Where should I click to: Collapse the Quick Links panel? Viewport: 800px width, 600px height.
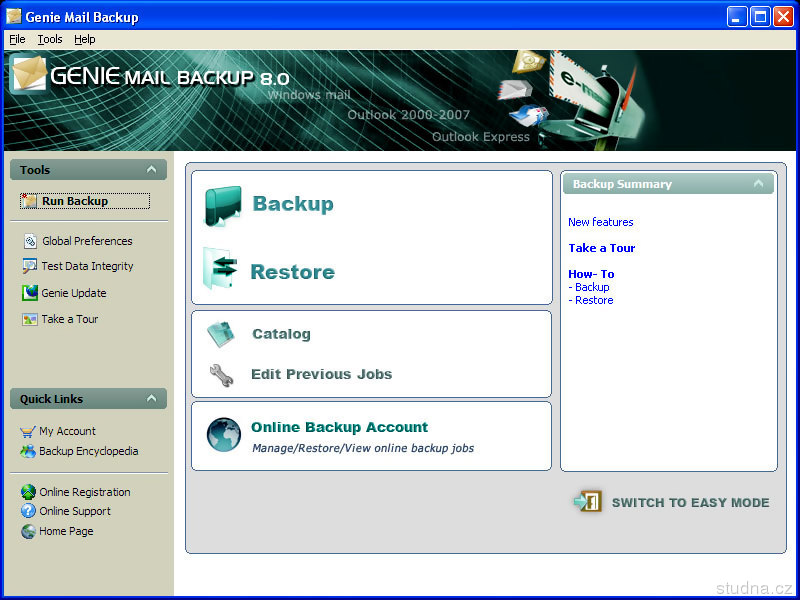(x=151, y=399)
